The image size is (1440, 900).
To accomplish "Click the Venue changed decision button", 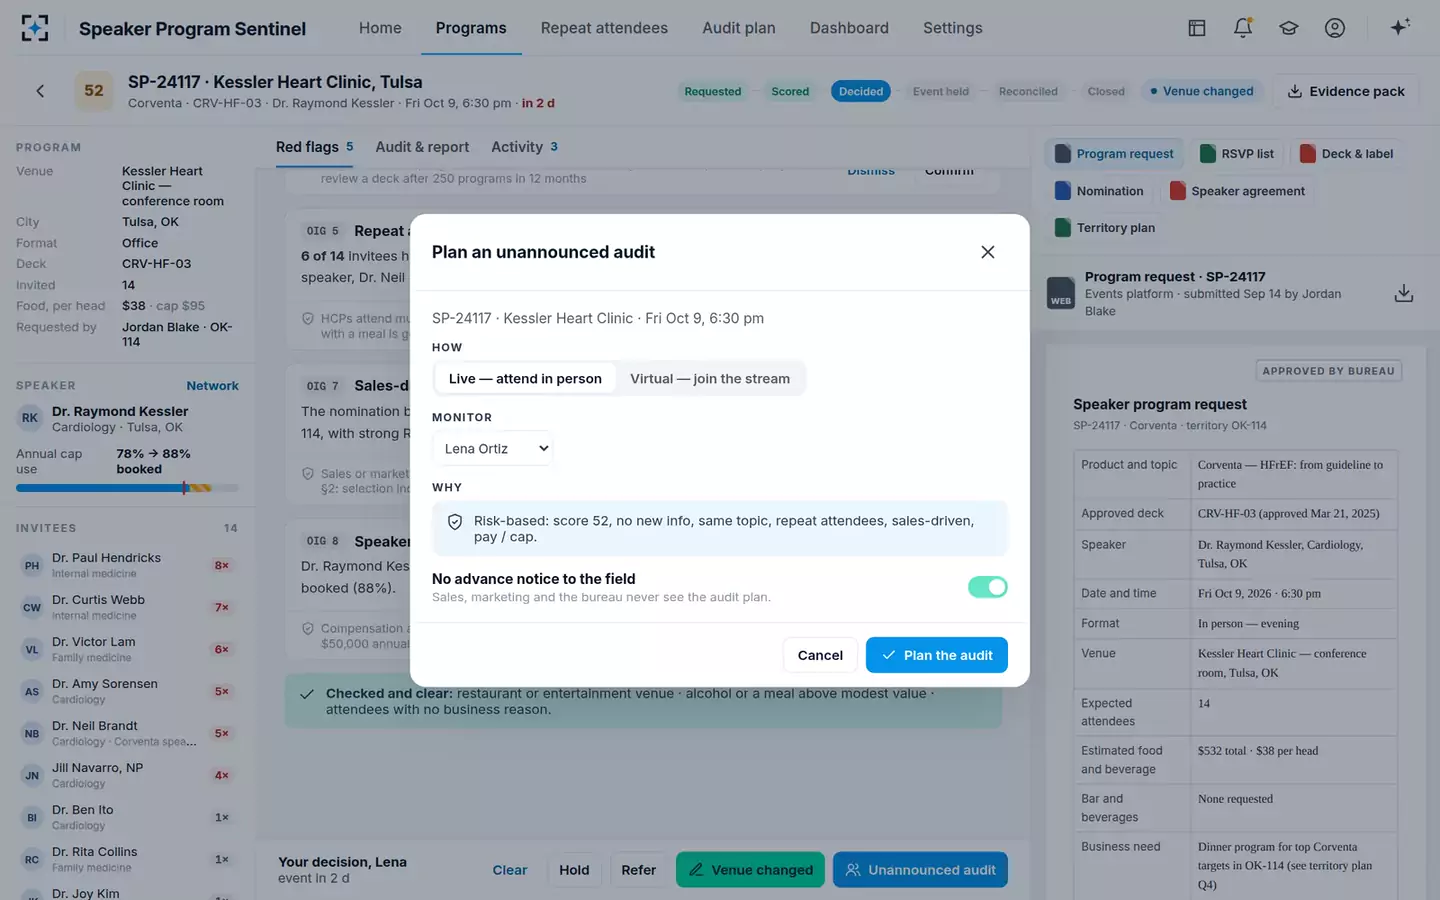I will coord(750,870).
